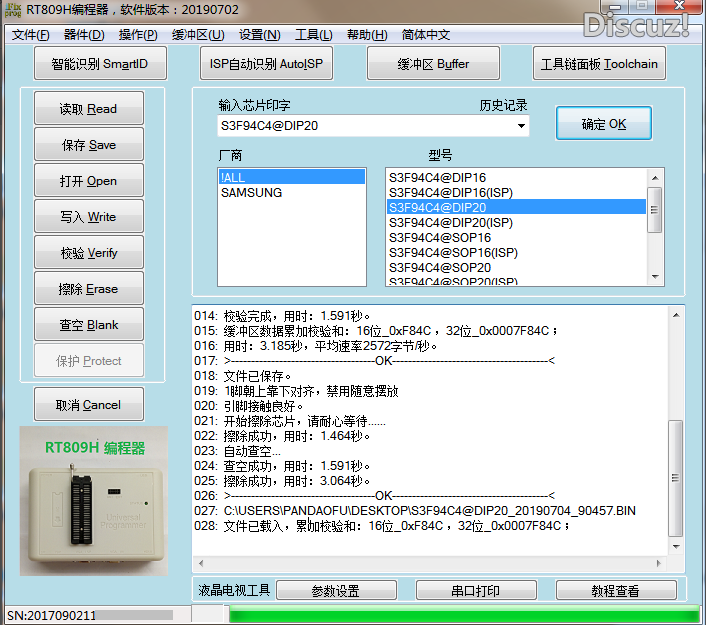This screenshot has width=706, height=625.
Task: Select model S3F94C4@SOP16(ISP)
Action: point(516,253)
